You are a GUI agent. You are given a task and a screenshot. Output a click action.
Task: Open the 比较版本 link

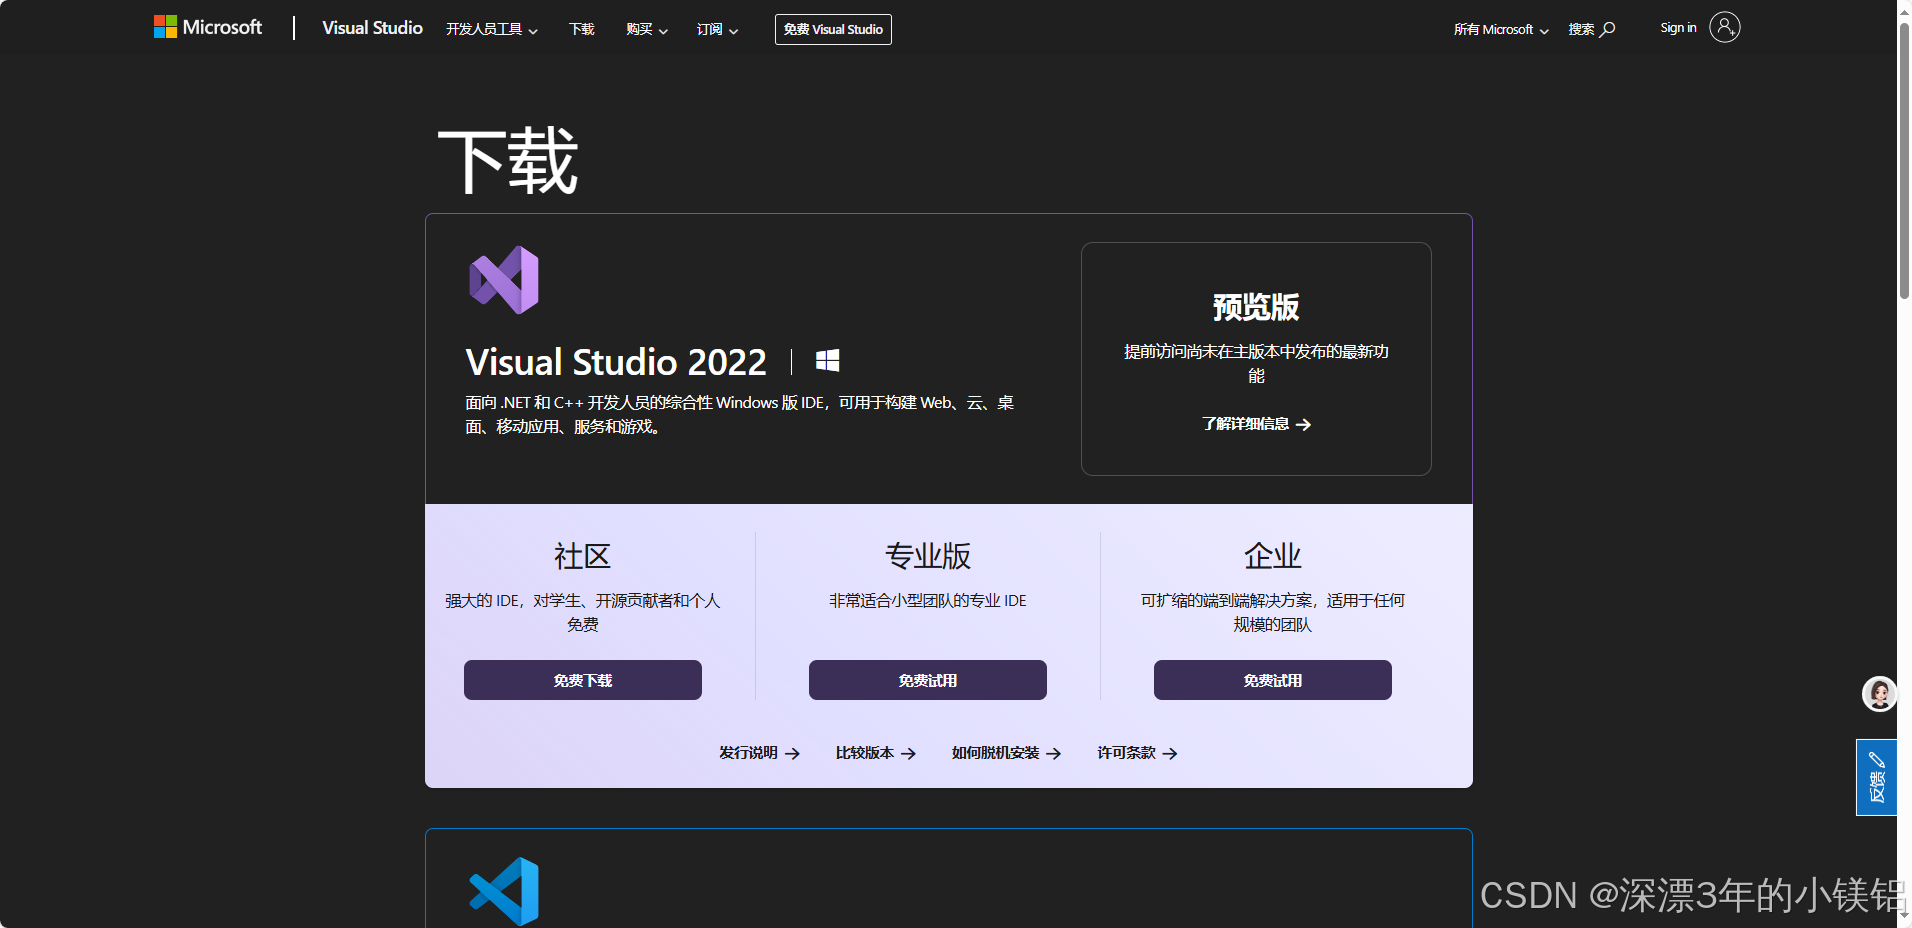[x=875, y=753]
